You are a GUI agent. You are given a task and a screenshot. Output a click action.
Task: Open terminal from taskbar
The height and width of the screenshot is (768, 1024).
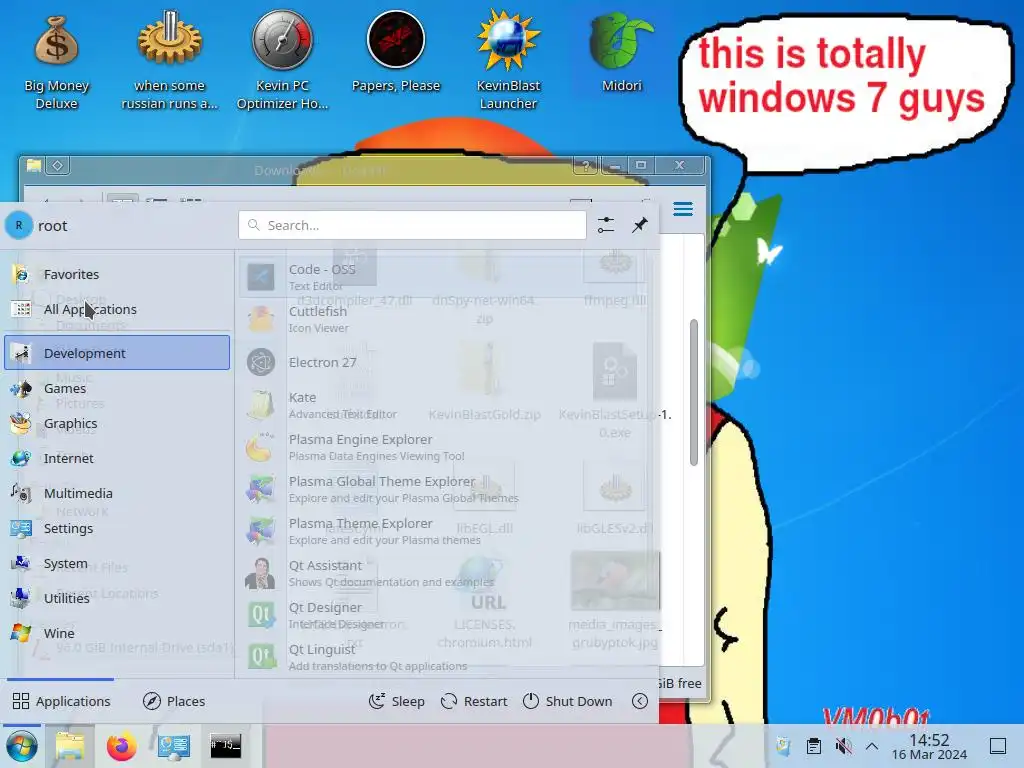click(x=225, y=746)
